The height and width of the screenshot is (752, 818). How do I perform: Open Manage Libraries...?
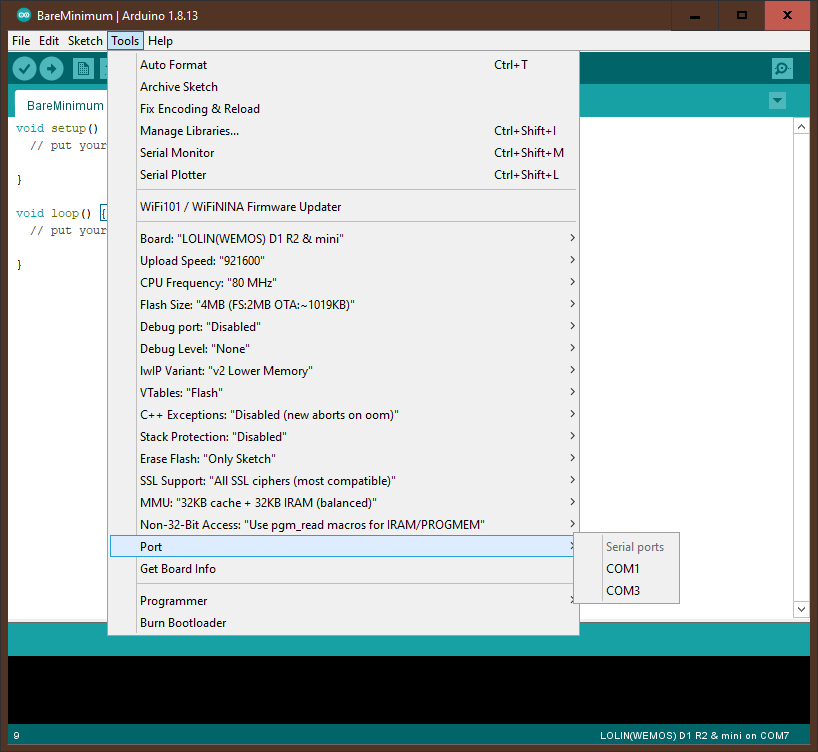coord(343,130)
